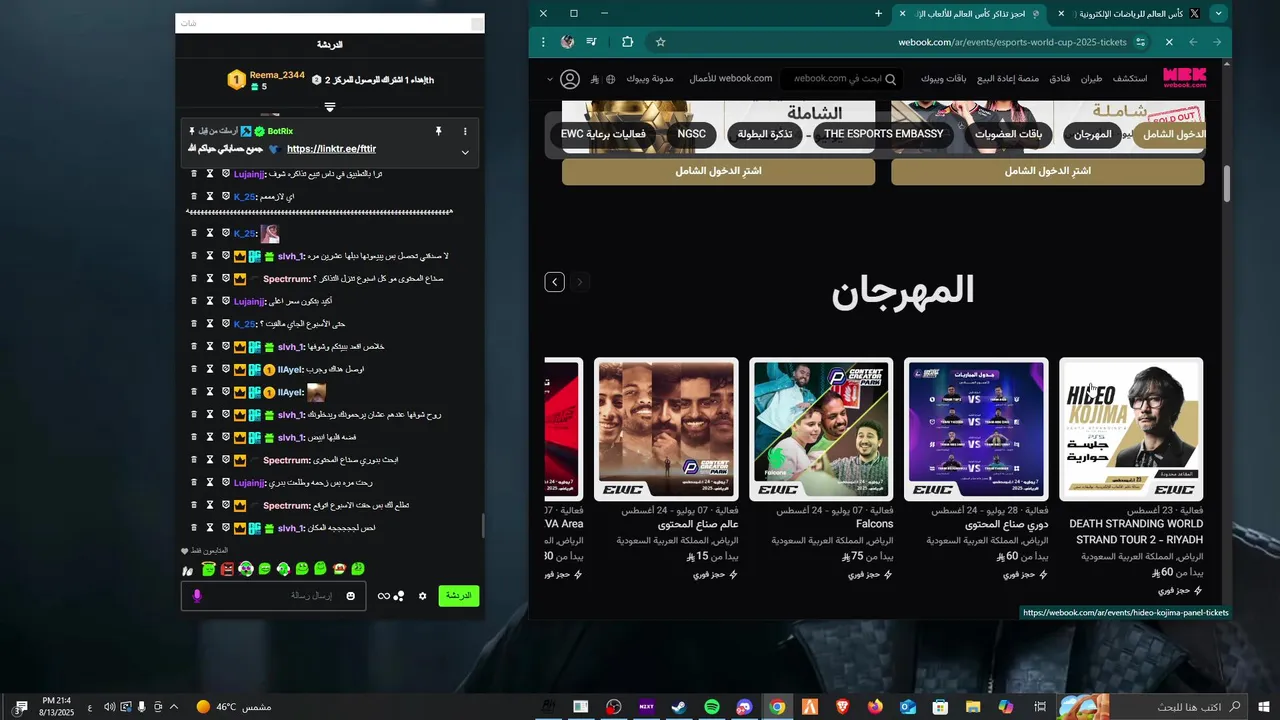Show hidden system tray icons chevron

coord(174,707)
